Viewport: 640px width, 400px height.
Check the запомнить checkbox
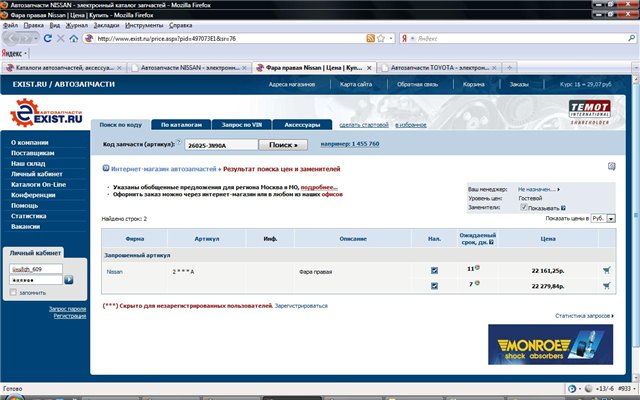(13, 292)
